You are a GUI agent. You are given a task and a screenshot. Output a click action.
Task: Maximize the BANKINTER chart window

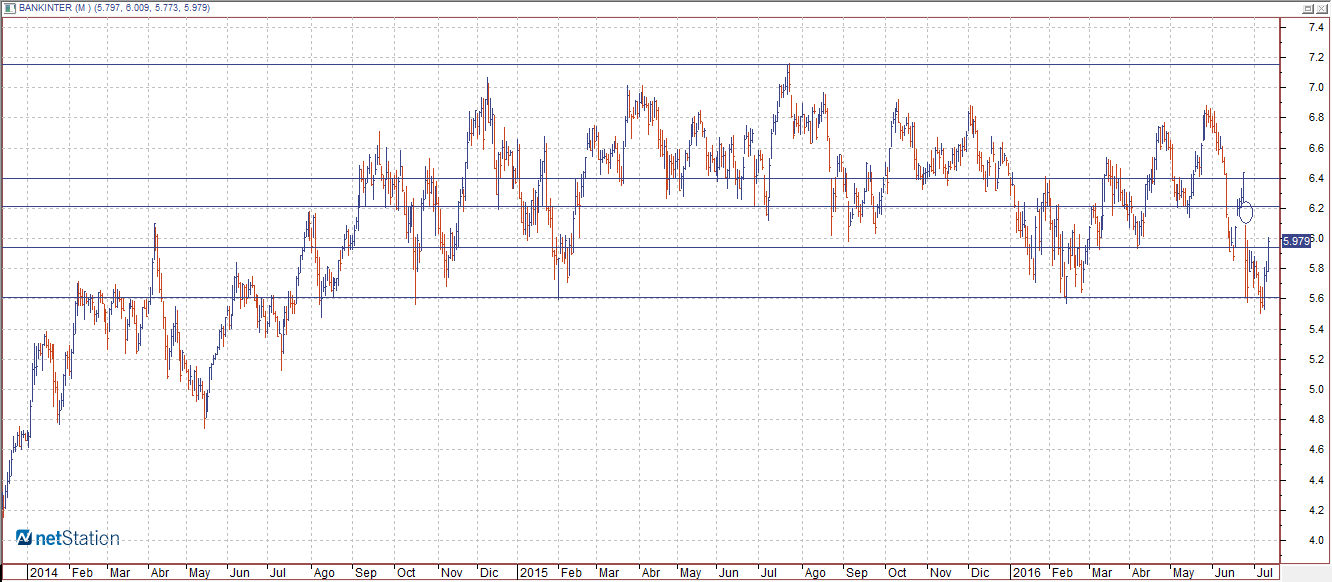[x=1306, y=7]
